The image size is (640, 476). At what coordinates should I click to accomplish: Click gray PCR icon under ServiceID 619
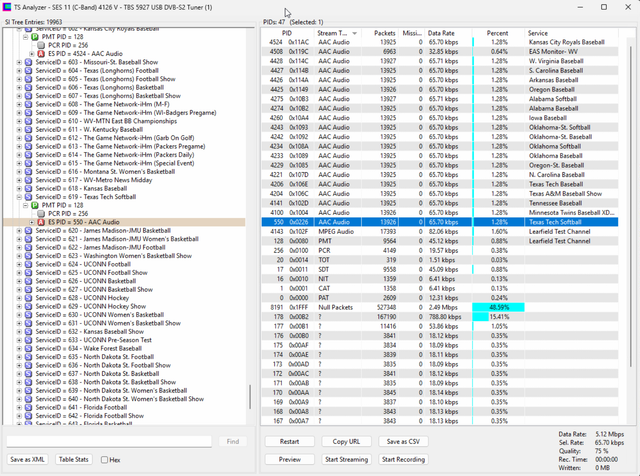[41, 214]
